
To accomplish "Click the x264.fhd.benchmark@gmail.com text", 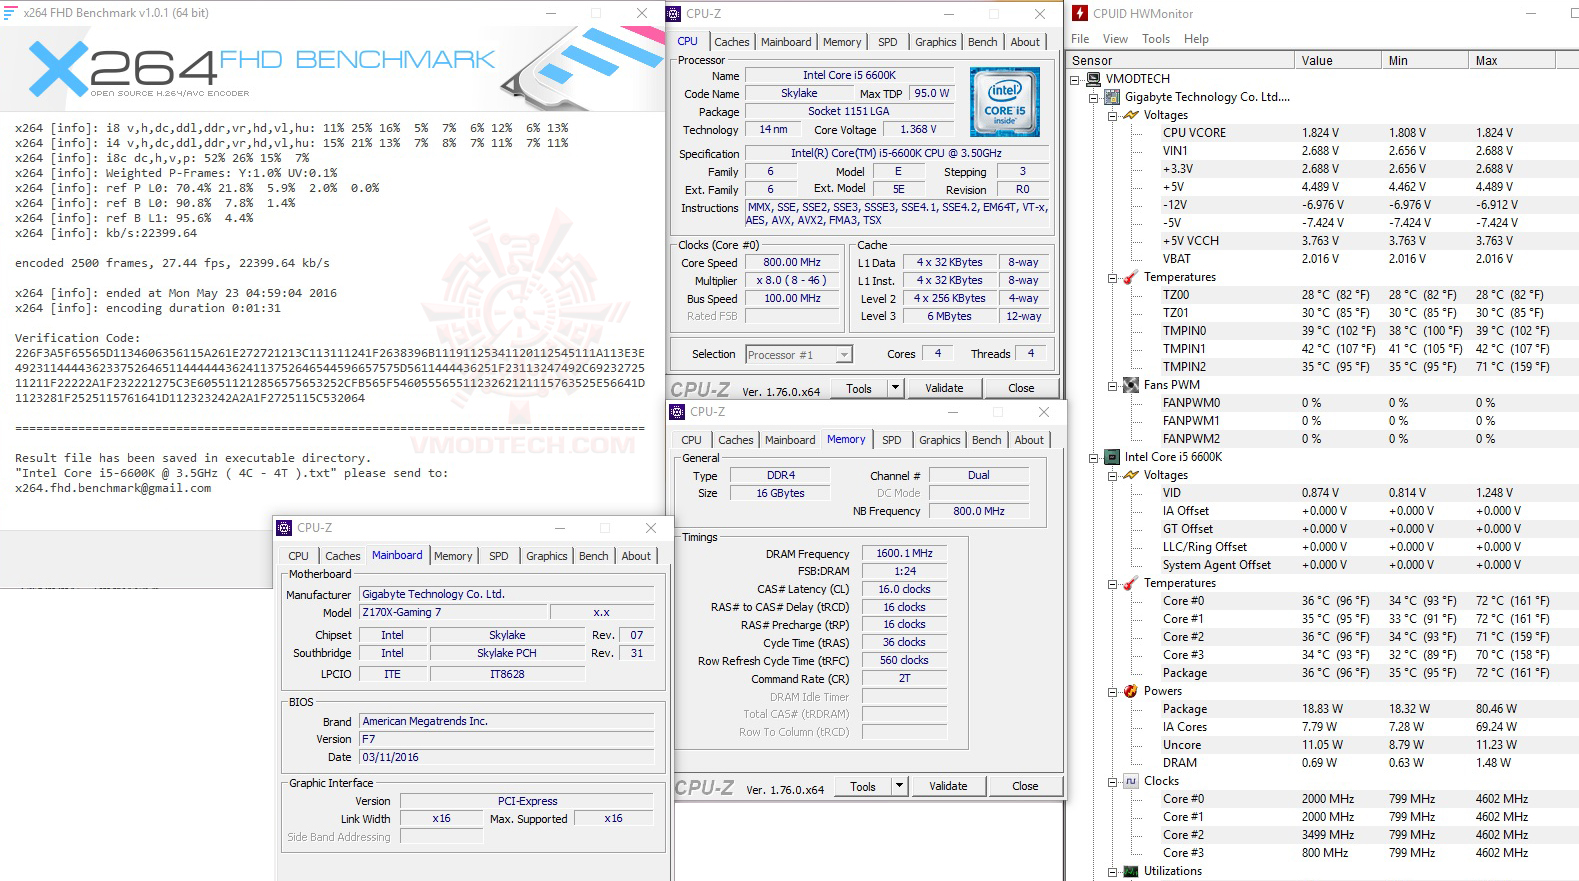I will (113, 488).
